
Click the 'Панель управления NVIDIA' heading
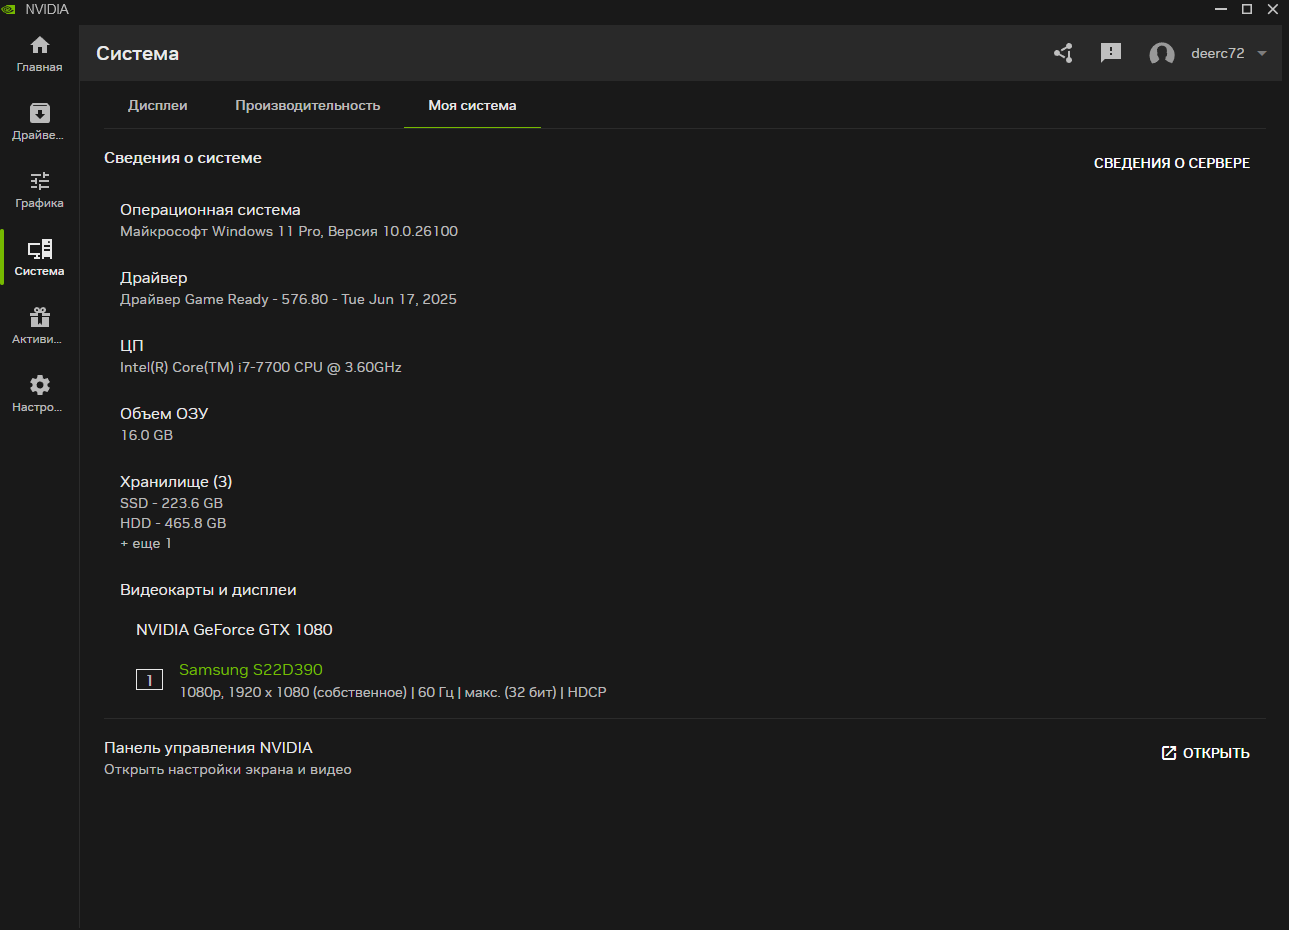click(208, 748)
